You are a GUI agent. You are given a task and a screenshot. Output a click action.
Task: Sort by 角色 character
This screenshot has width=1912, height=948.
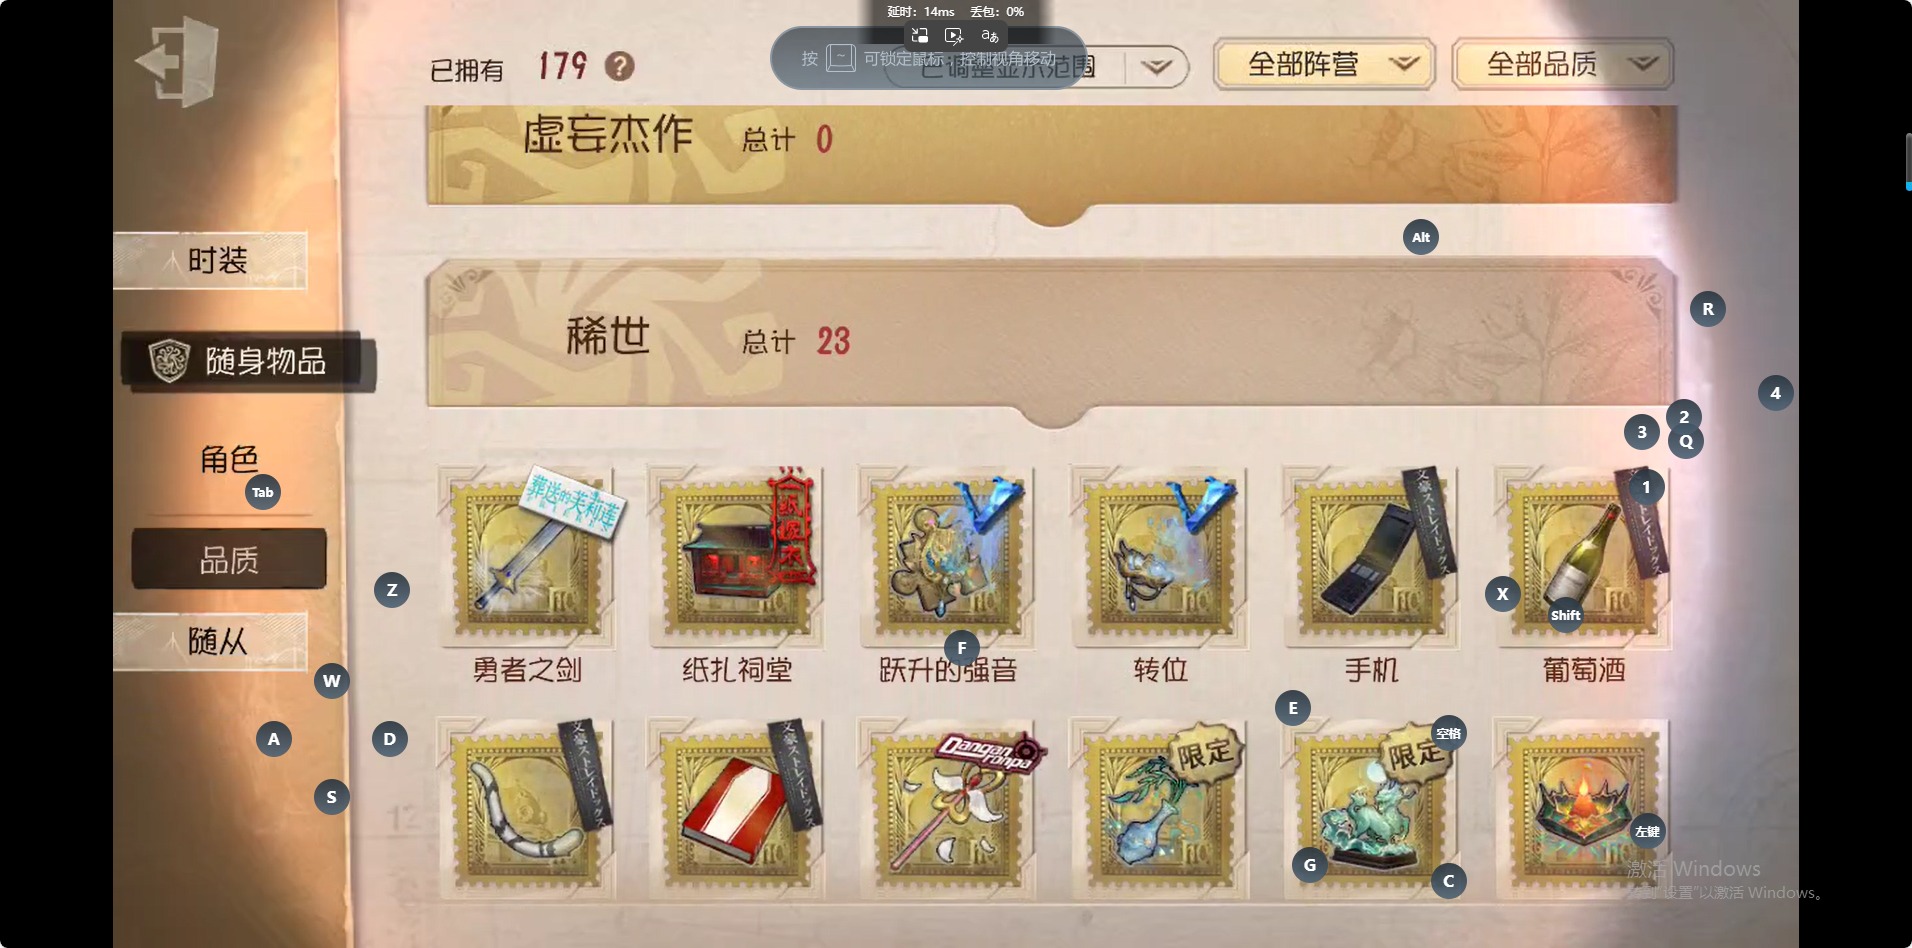tap(229, 460)
